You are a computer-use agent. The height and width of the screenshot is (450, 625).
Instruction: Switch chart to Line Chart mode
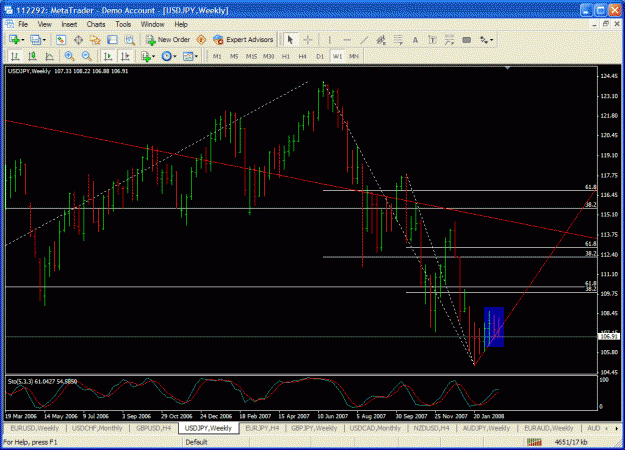click(x=49, y=57)
